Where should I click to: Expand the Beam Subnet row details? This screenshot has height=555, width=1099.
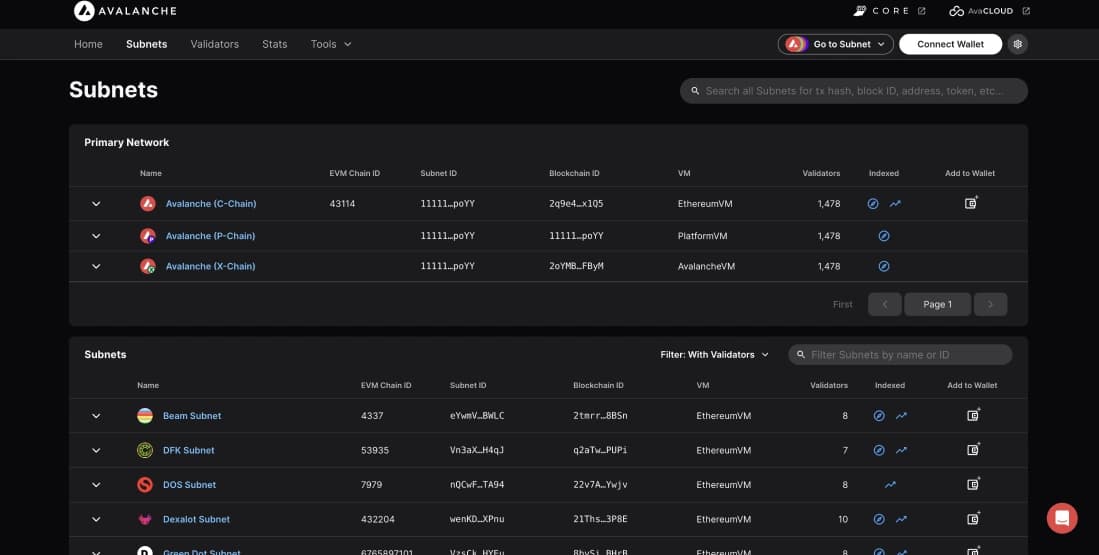pos(96,416)
